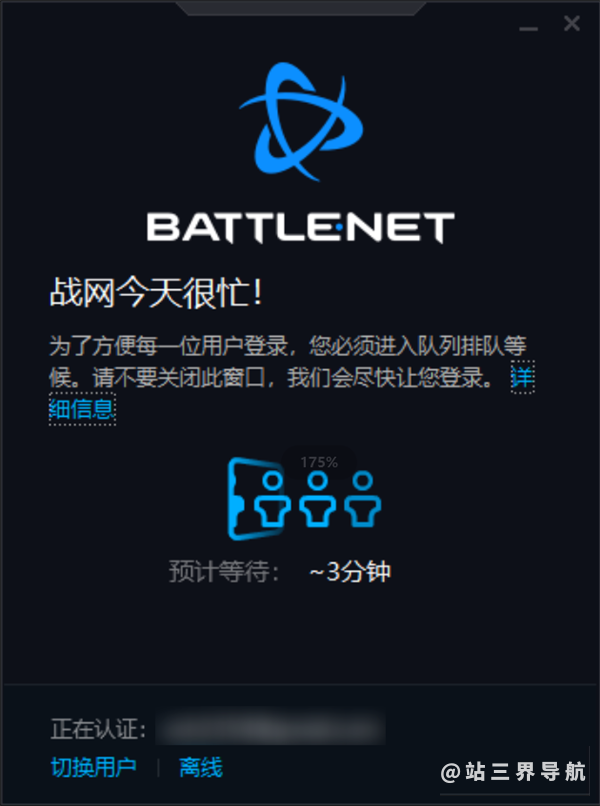Click the @站三界导航 watermark
The width and height of the screenshot is (600, 806).
click(x=513, y=772)
